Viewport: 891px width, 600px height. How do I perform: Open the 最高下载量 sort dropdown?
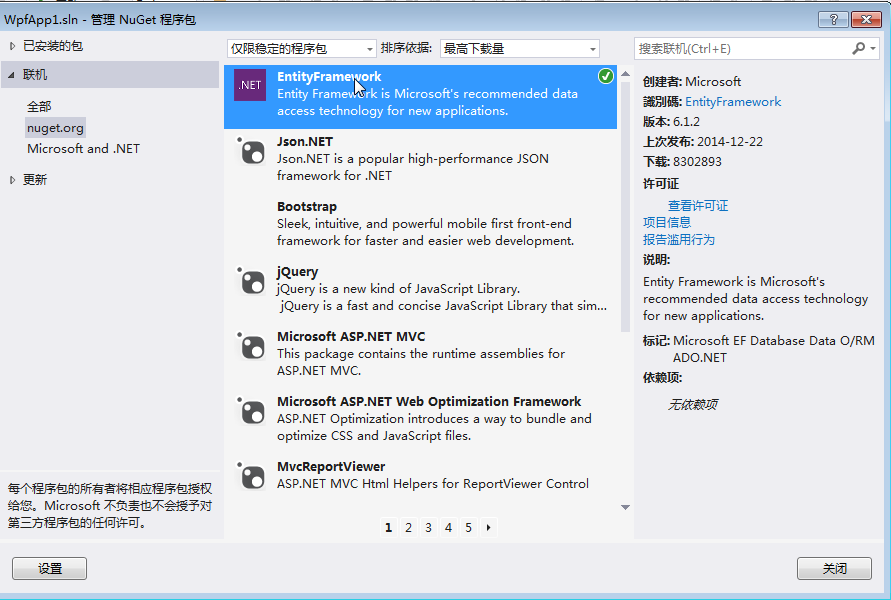519,48
